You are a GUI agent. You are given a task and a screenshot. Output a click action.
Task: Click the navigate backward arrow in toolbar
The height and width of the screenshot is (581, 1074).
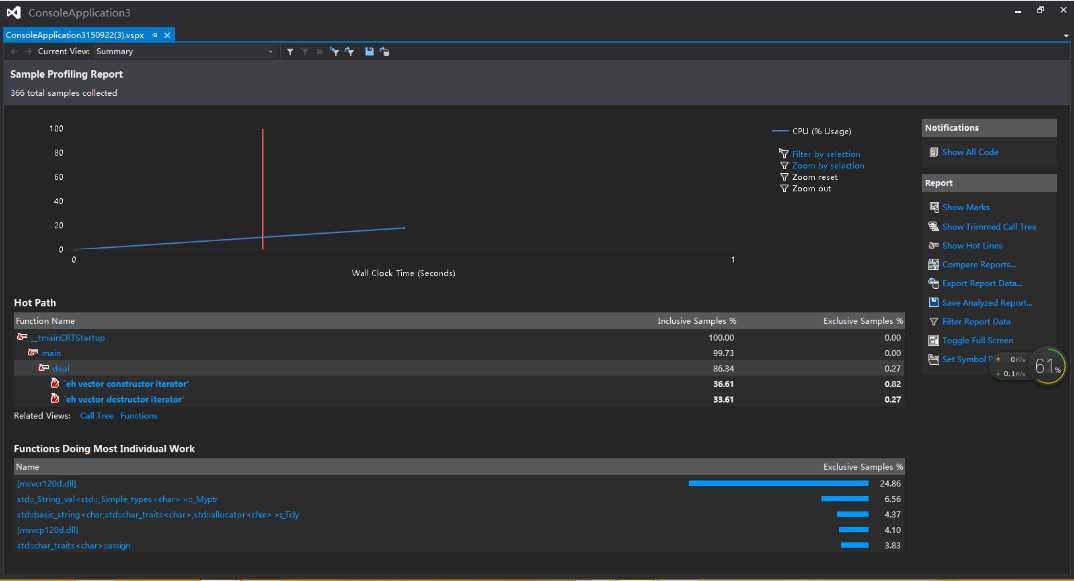click(14, 51)
